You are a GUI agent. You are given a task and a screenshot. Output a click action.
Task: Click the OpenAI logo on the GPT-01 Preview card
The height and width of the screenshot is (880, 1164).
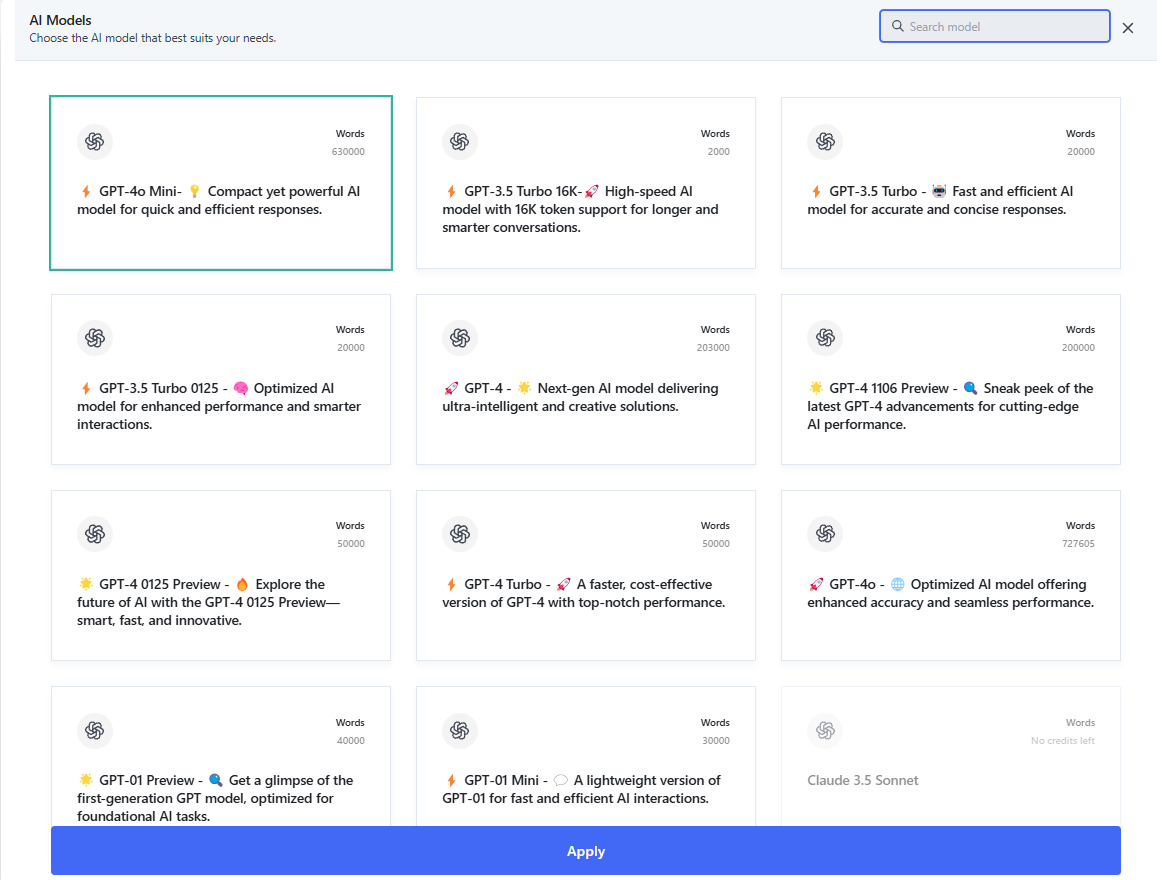click(x=95, y=731)
